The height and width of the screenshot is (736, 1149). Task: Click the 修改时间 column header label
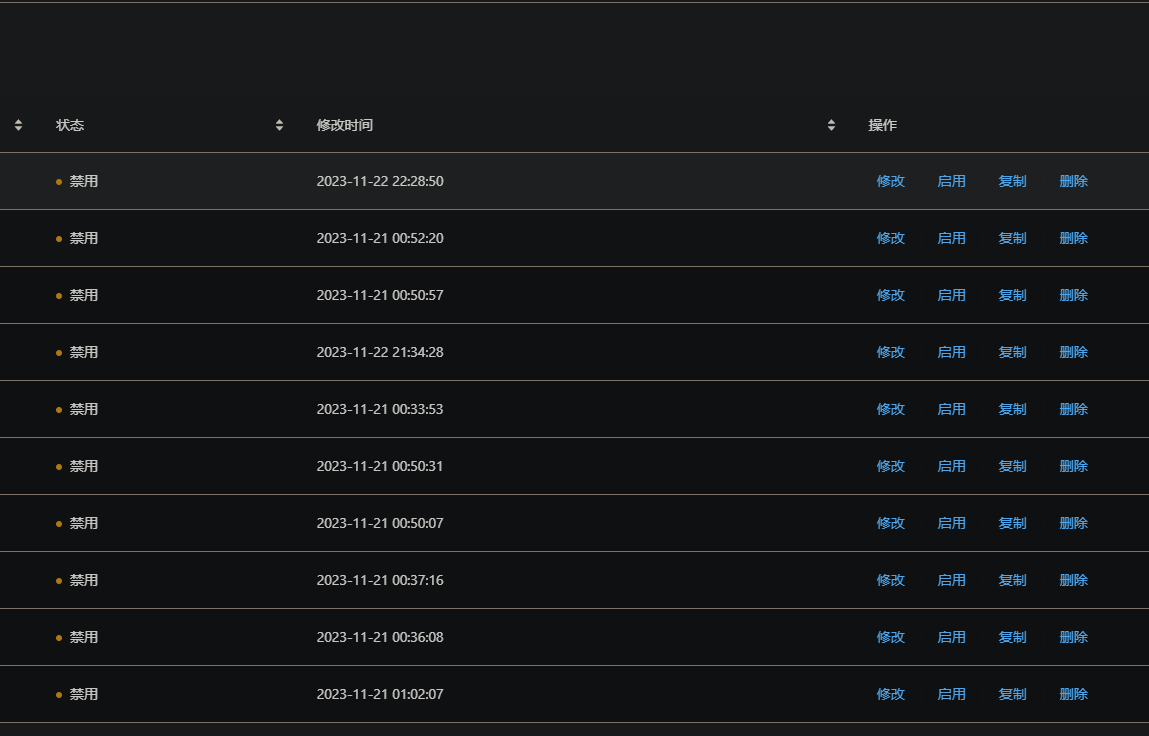pos(343,124)
